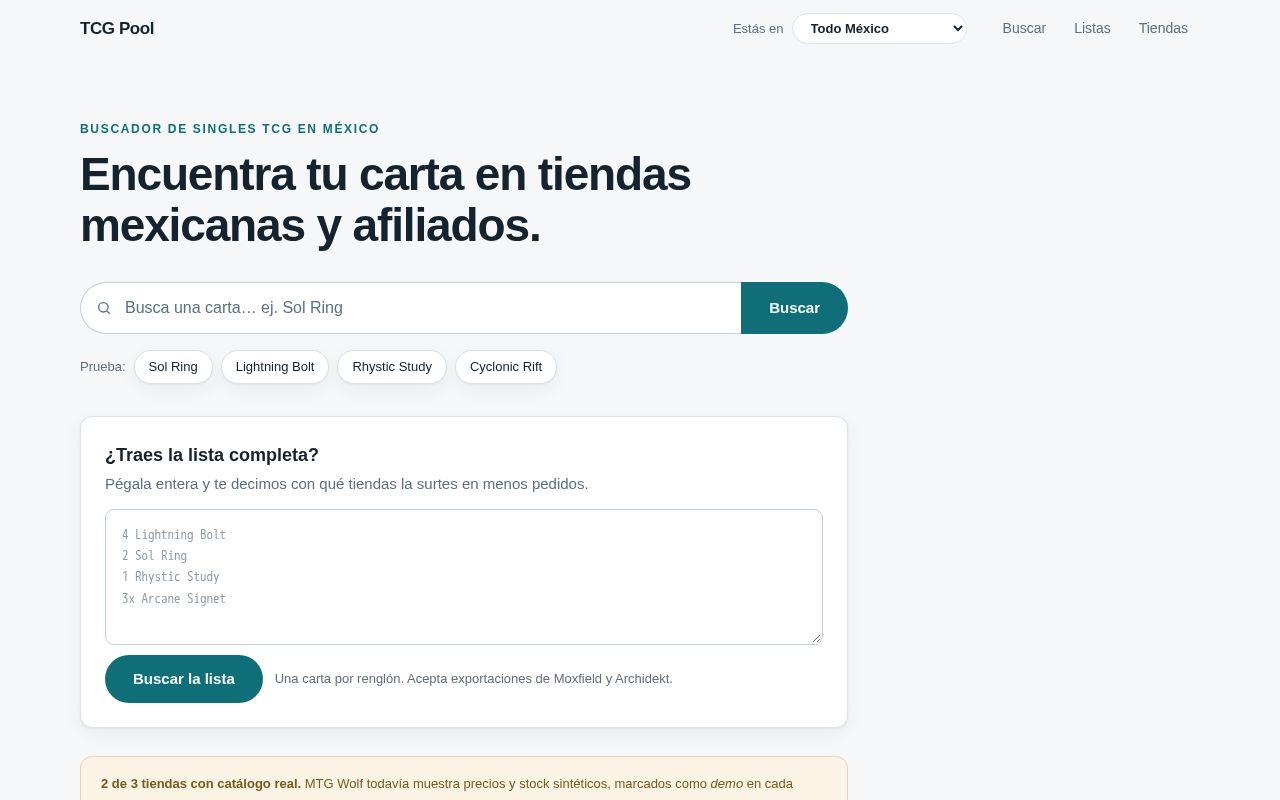Select the Lightning Bolt suggestion chip
The width and height of the screenshot is (1280, 800).
click(275, 367)
